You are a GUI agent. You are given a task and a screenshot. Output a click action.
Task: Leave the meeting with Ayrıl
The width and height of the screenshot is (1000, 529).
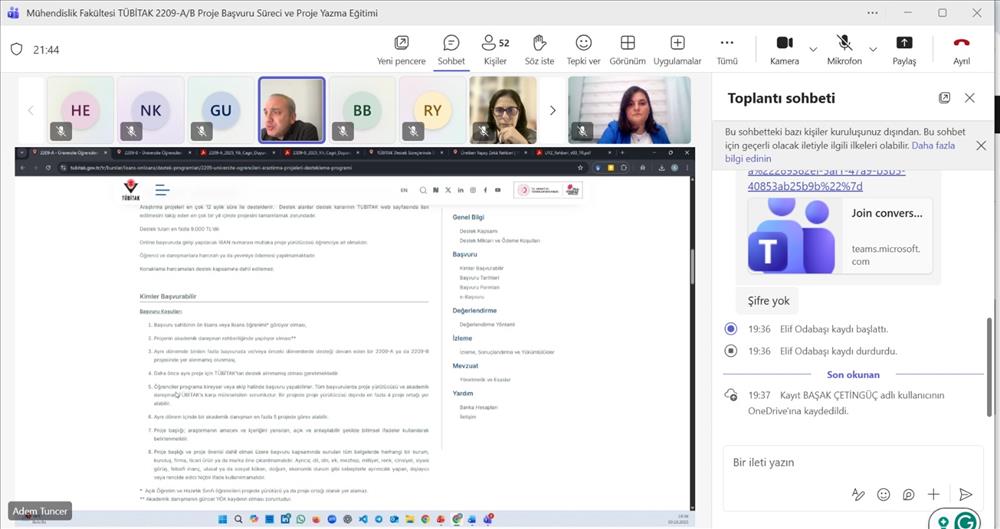(x=961, y=43)
